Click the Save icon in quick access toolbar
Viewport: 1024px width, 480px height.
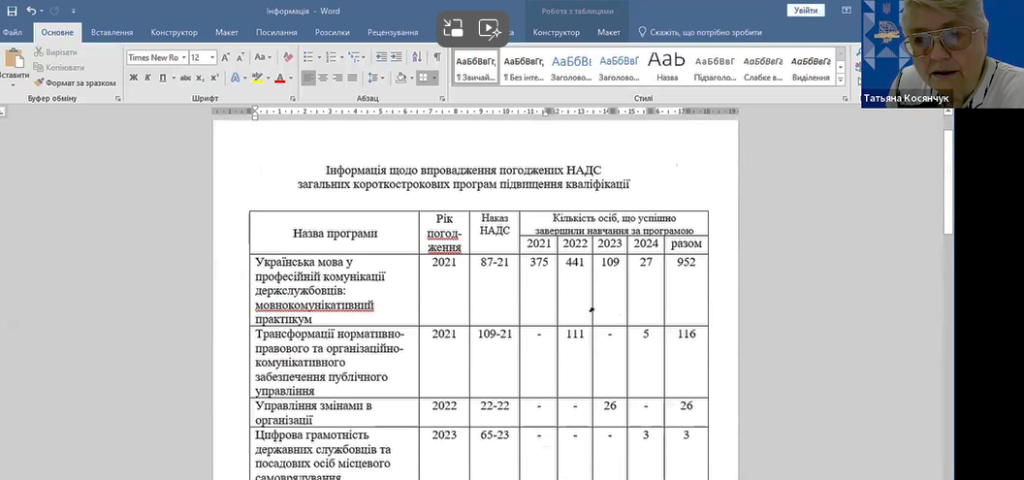pos(12,11)
